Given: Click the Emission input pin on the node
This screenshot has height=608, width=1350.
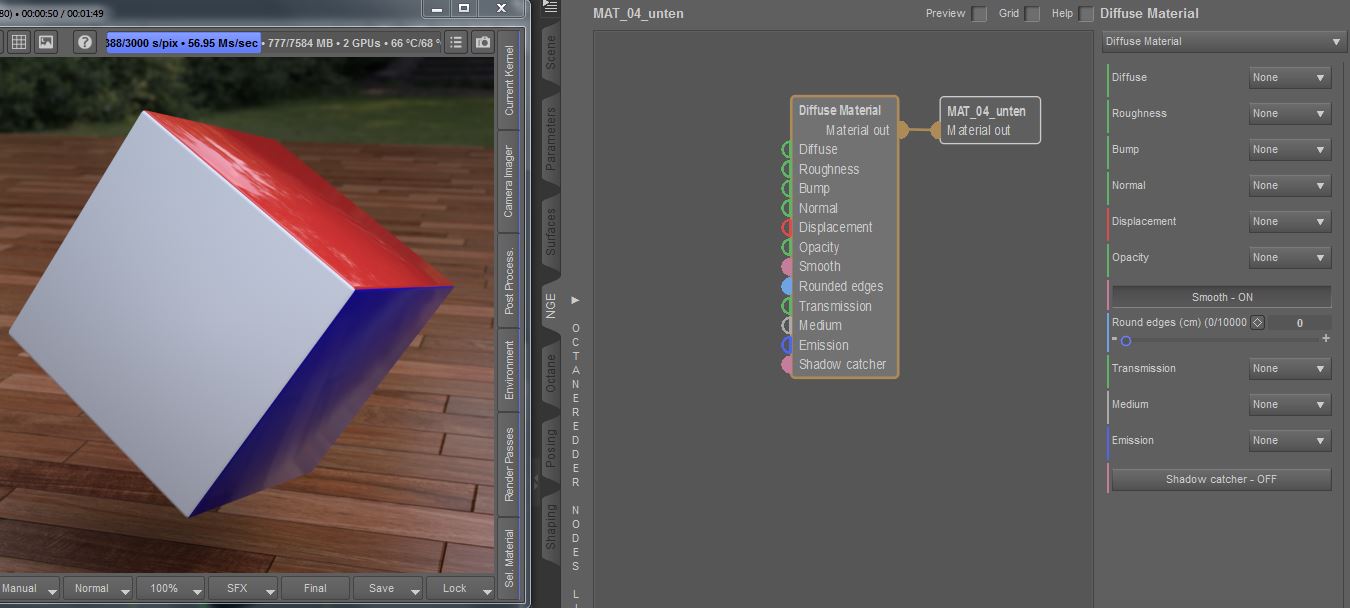Looking at the screenshot, I should coord(787,345).
